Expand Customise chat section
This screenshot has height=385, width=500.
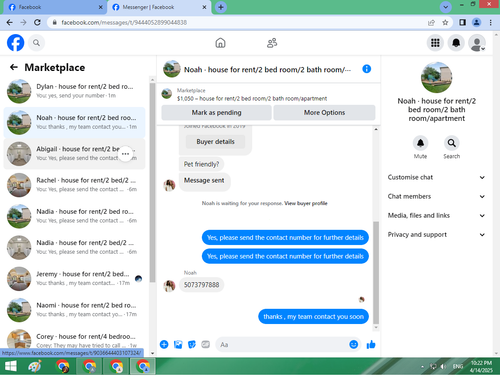[x=436, y=177]
